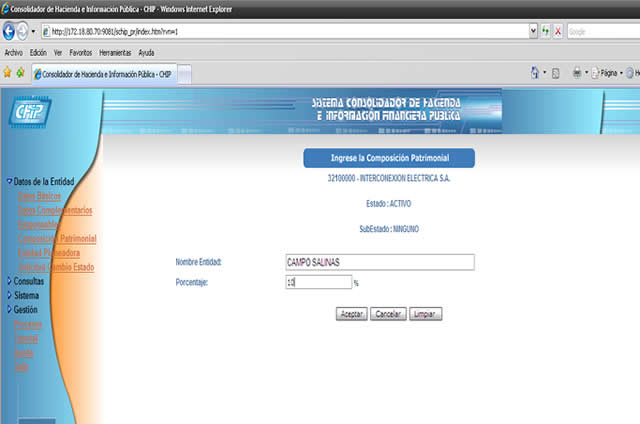Open the Tutorial link
This screenshot has width=640, height=424.
26,339
